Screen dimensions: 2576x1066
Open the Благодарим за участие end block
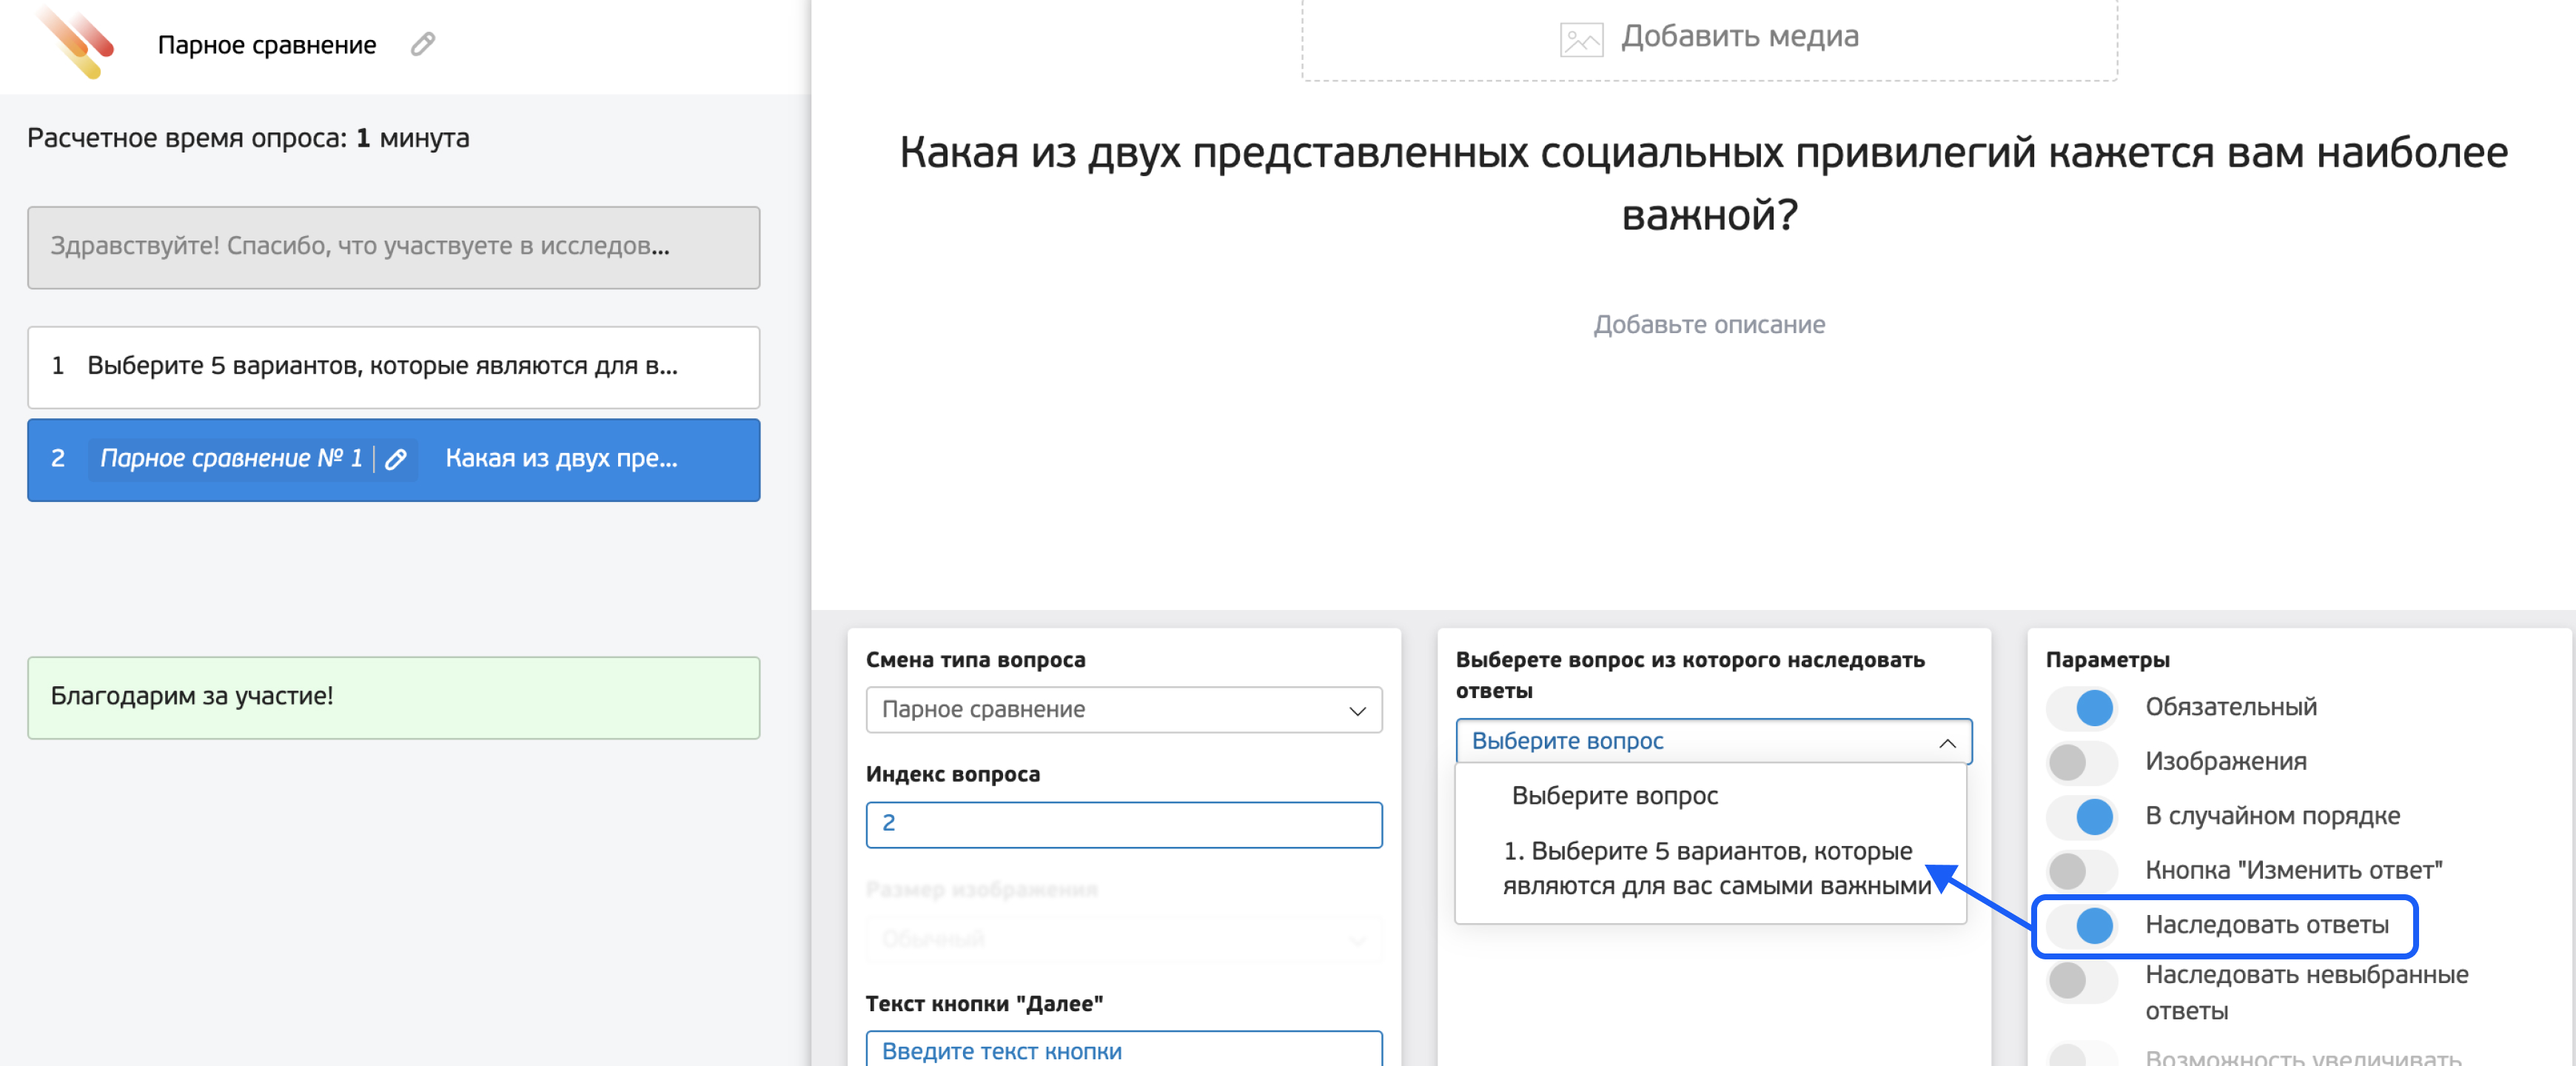click(x=393, y=697)
